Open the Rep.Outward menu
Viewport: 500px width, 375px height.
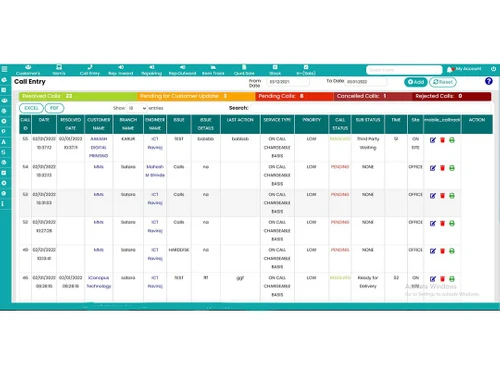[182, 70]
